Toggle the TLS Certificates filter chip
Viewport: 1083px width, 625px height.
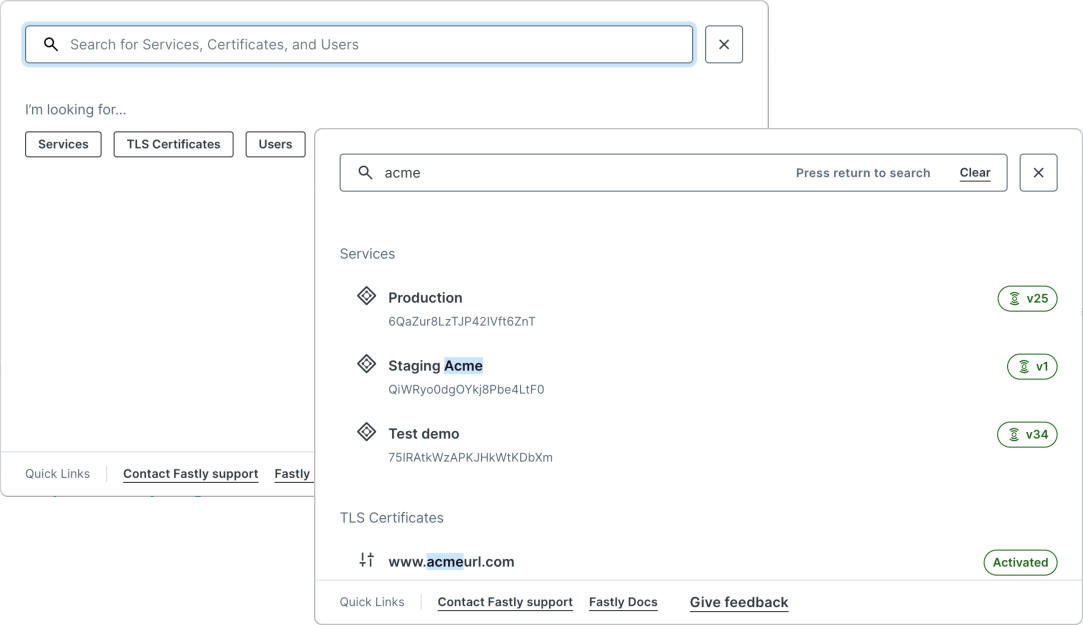[173, 144]
